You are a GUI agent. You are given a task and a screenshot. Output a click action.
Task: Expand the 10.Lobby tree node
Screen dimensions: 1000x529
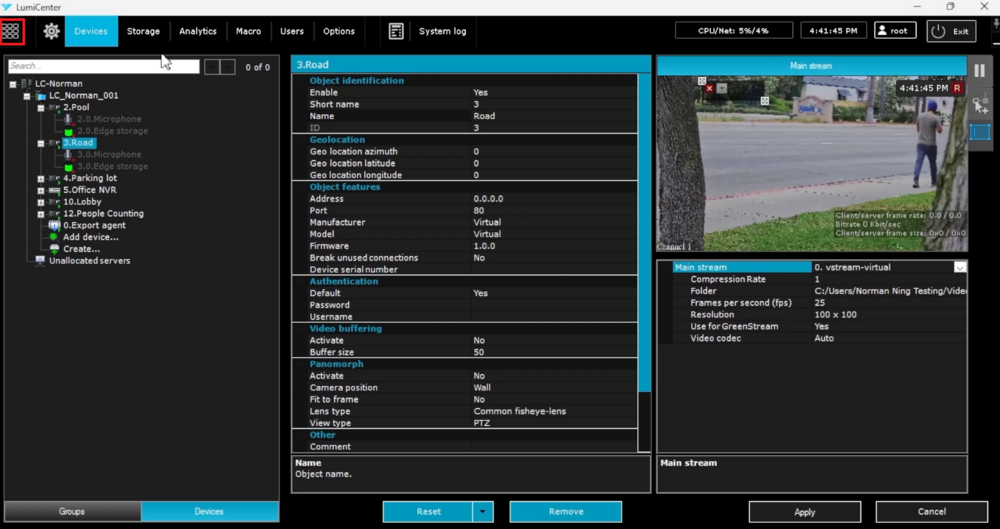coord(41,202)
